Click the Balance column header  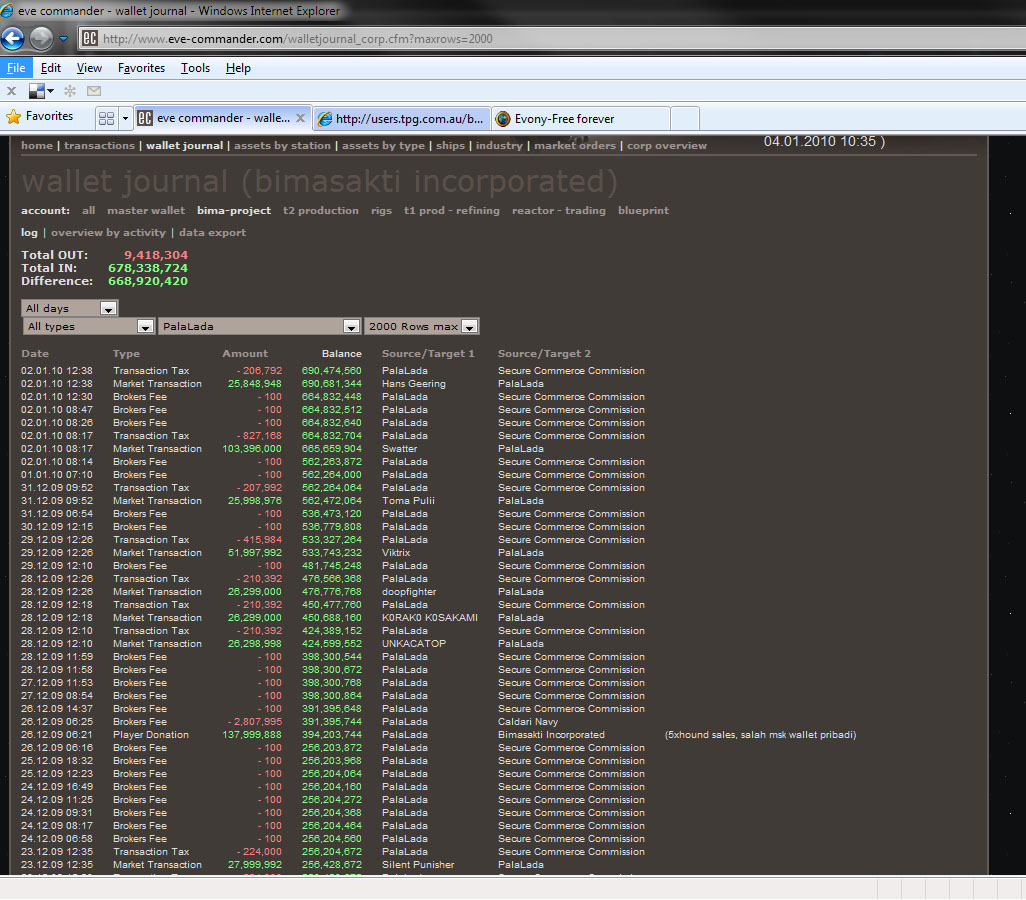[342, 353]
